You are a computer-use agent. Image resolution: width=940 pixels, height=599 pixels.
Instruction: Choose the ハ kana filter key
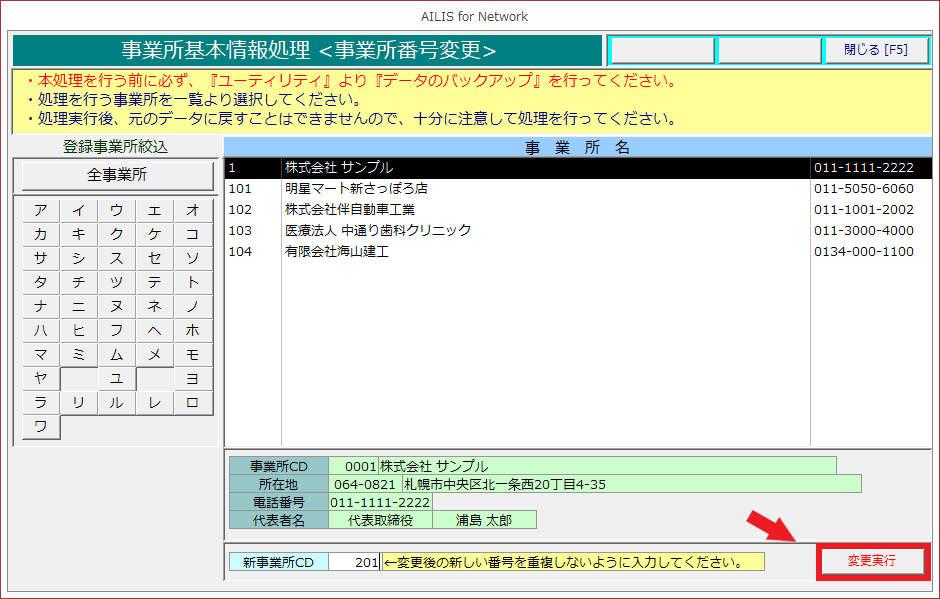(x=41, y=331)
